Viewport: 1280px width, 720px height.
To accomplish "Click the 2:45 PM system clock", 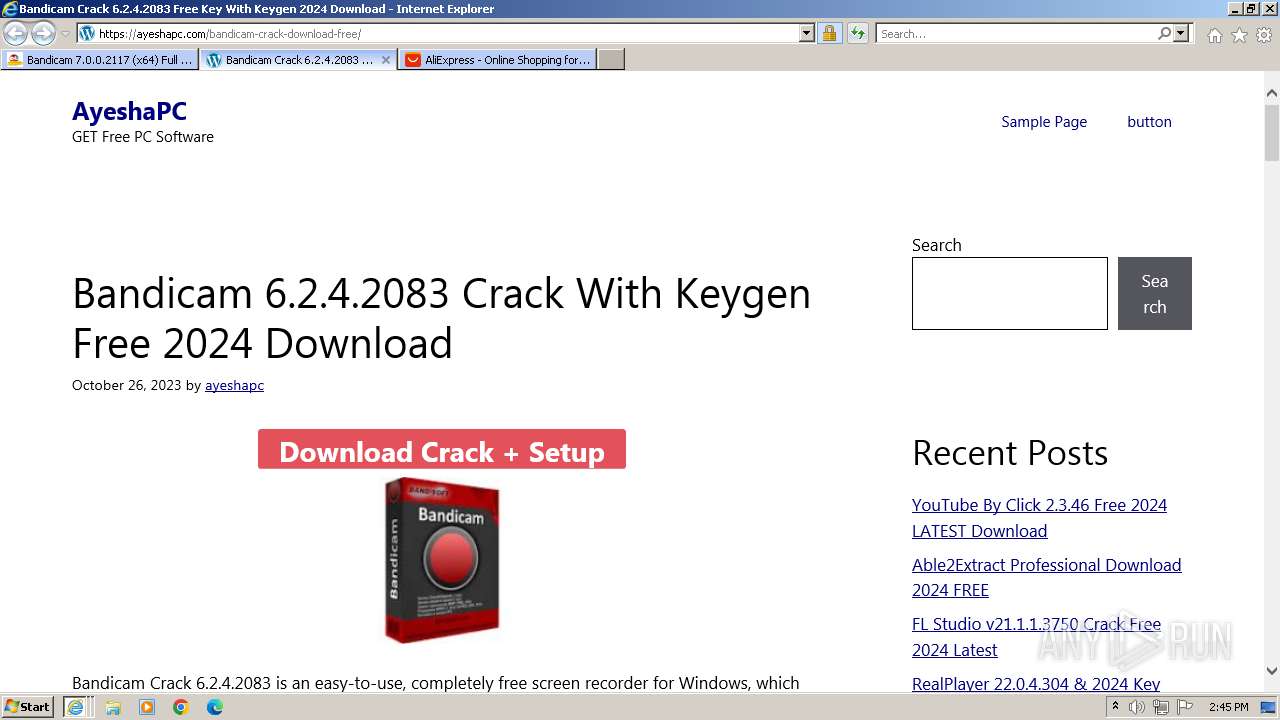I will (1228, 707).
